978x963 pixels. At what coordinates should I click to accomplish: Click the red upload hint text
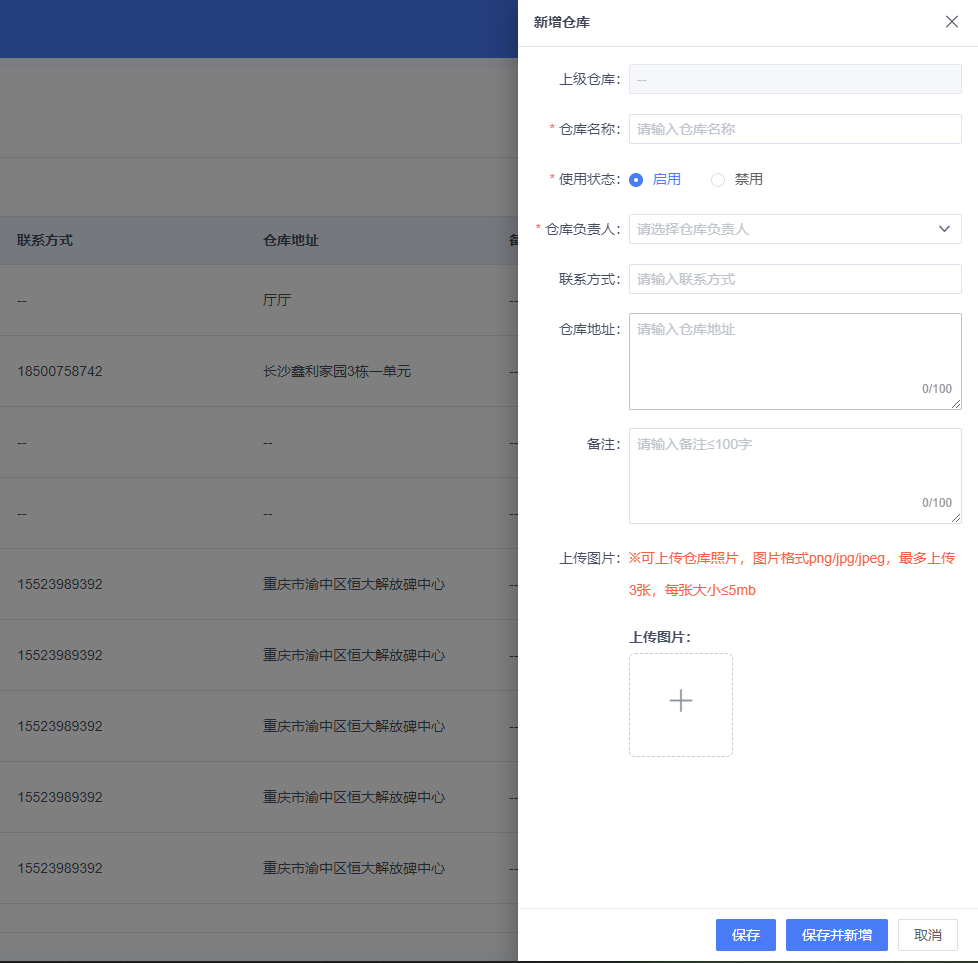tap(792, 574)
